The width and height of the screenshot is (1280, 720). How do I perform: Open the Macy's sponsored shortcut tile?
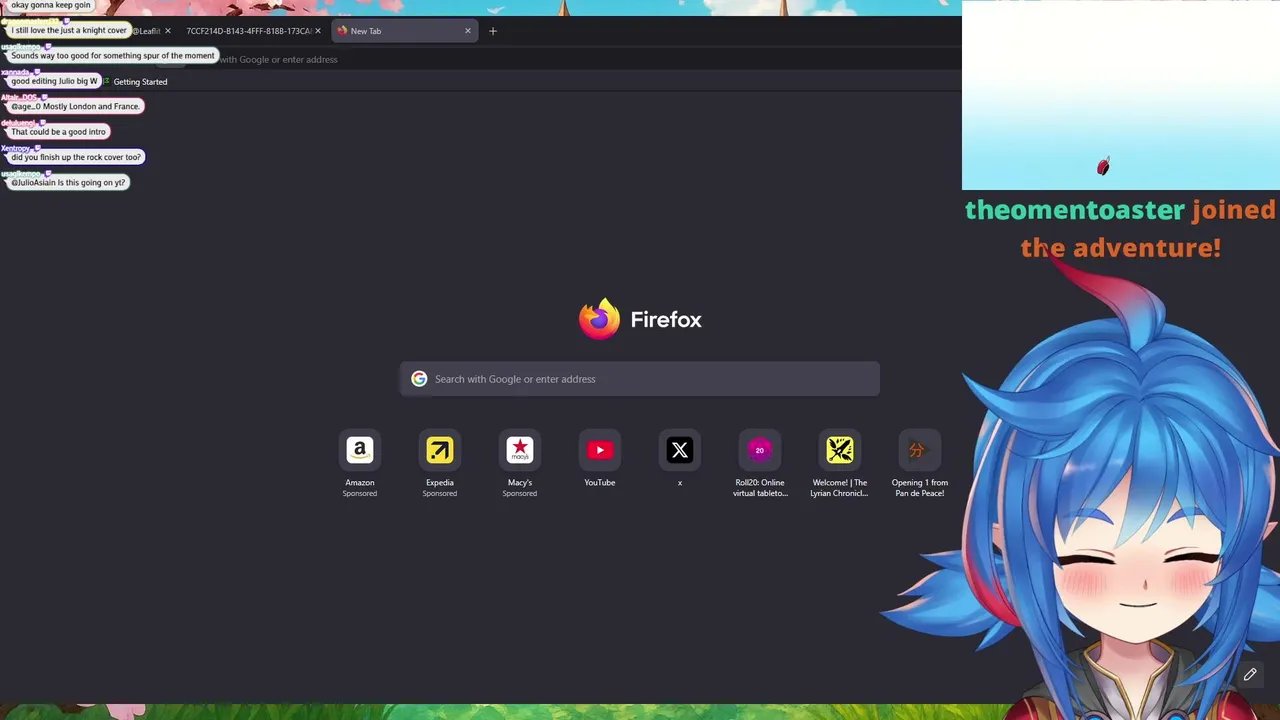point(520,451)
